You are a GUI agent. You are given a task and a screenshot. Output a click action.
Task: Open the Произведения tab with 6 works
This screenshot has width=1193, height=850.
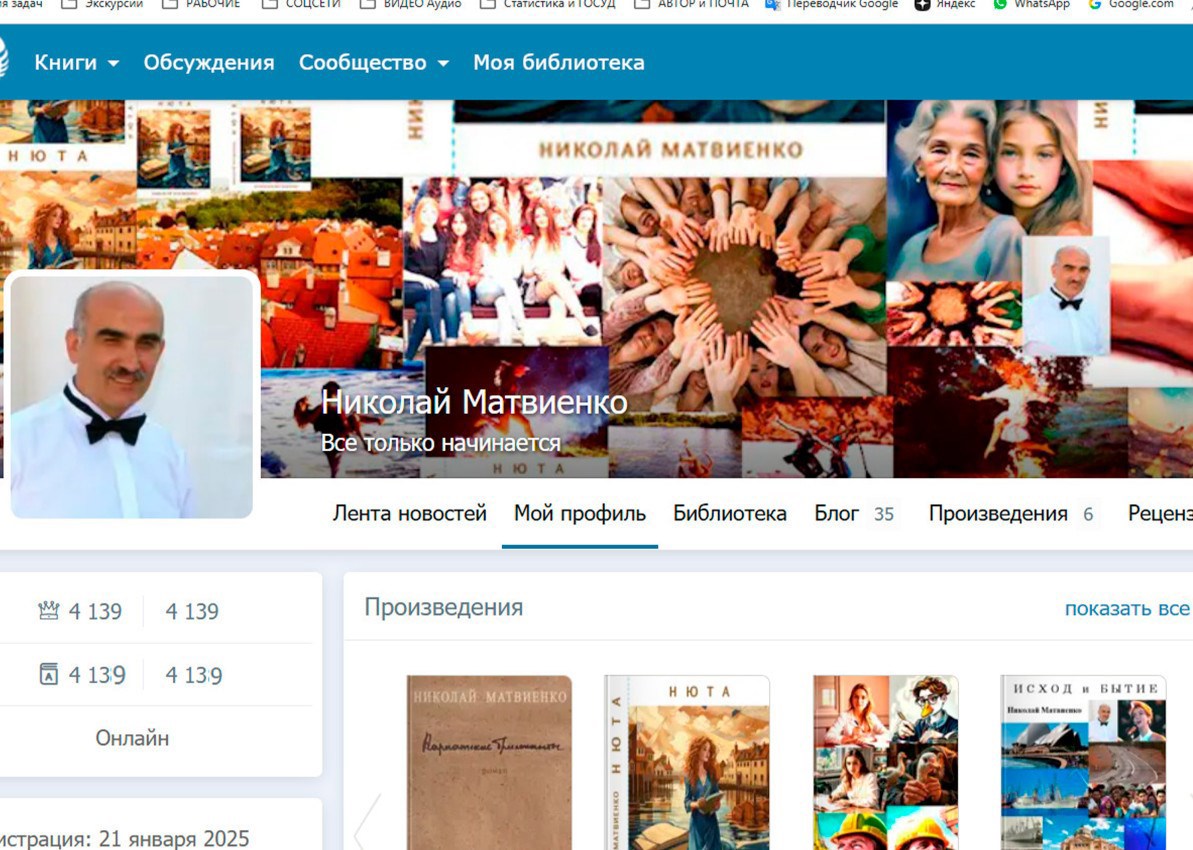tap(1011, 514)
